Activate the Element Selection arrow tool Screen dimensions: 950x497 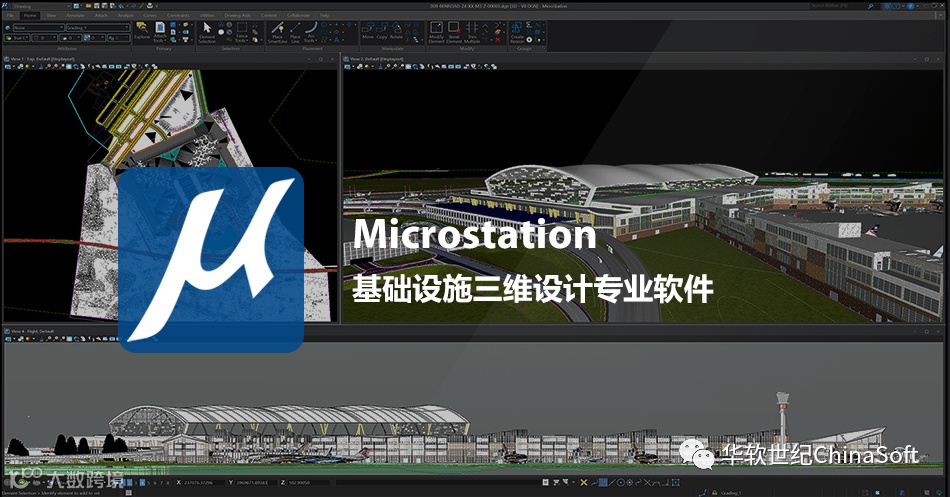(207, 32)
